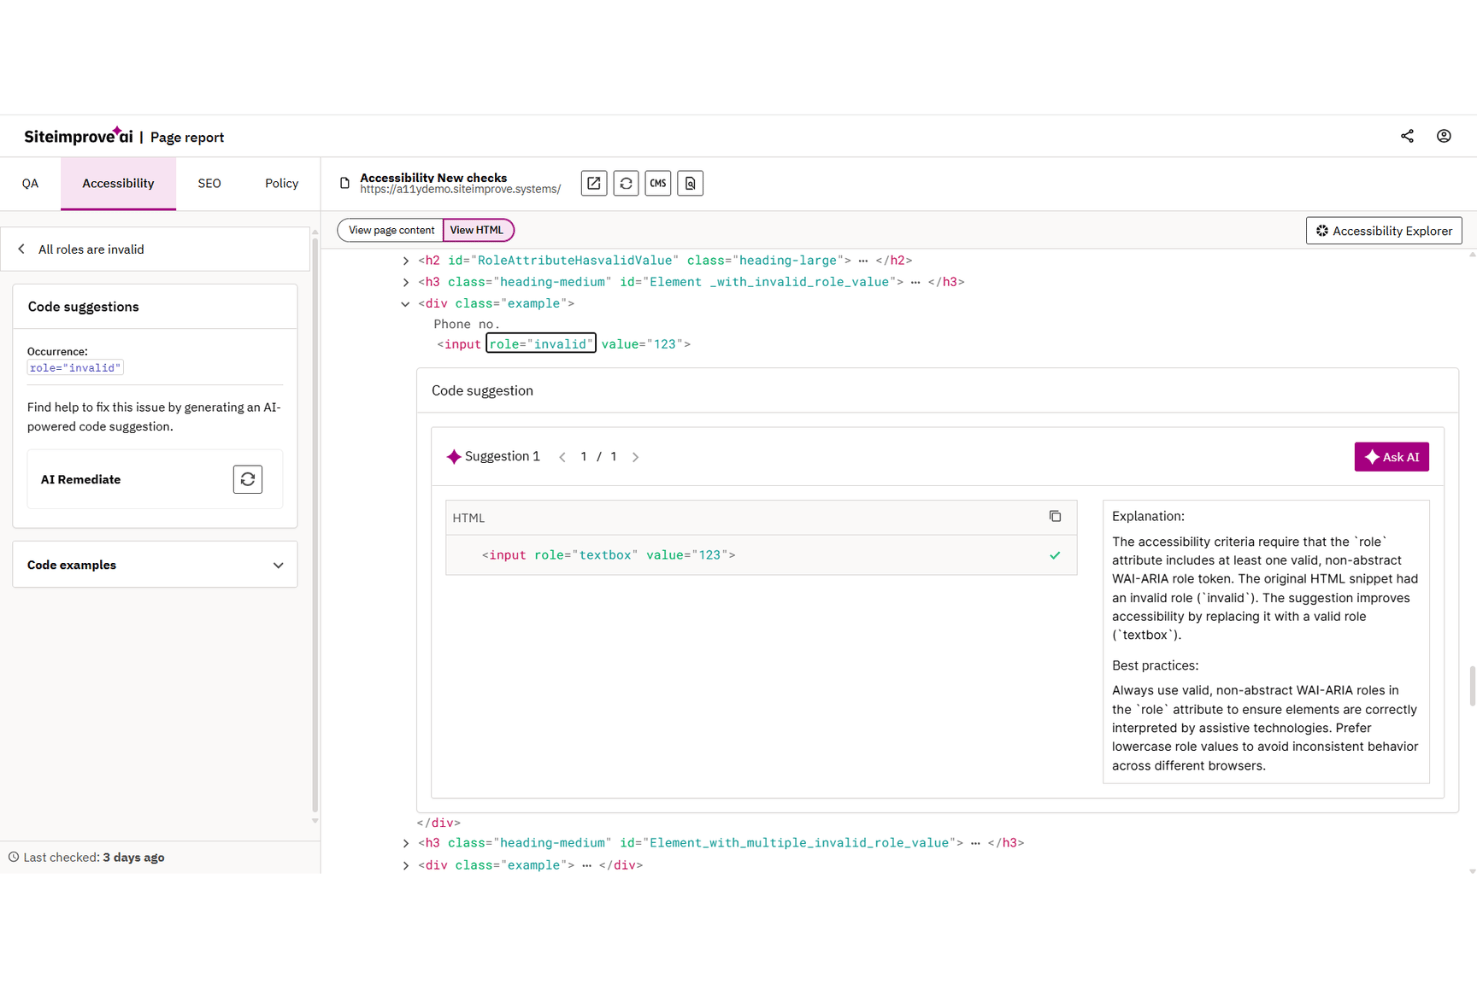Open the SEO tab

point(209,184)
